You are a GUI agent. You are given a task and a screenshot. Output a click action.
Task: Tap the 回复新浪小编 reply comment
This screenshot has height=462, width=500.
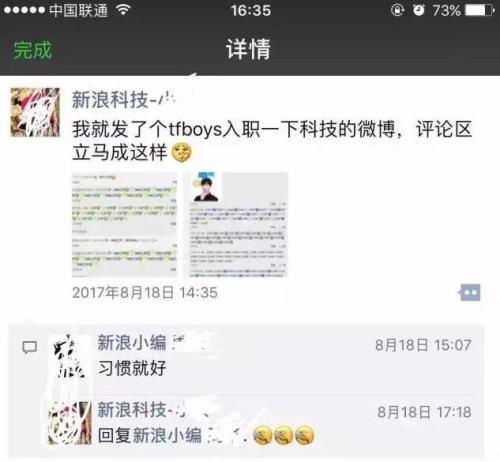click(x=206, y=435)
